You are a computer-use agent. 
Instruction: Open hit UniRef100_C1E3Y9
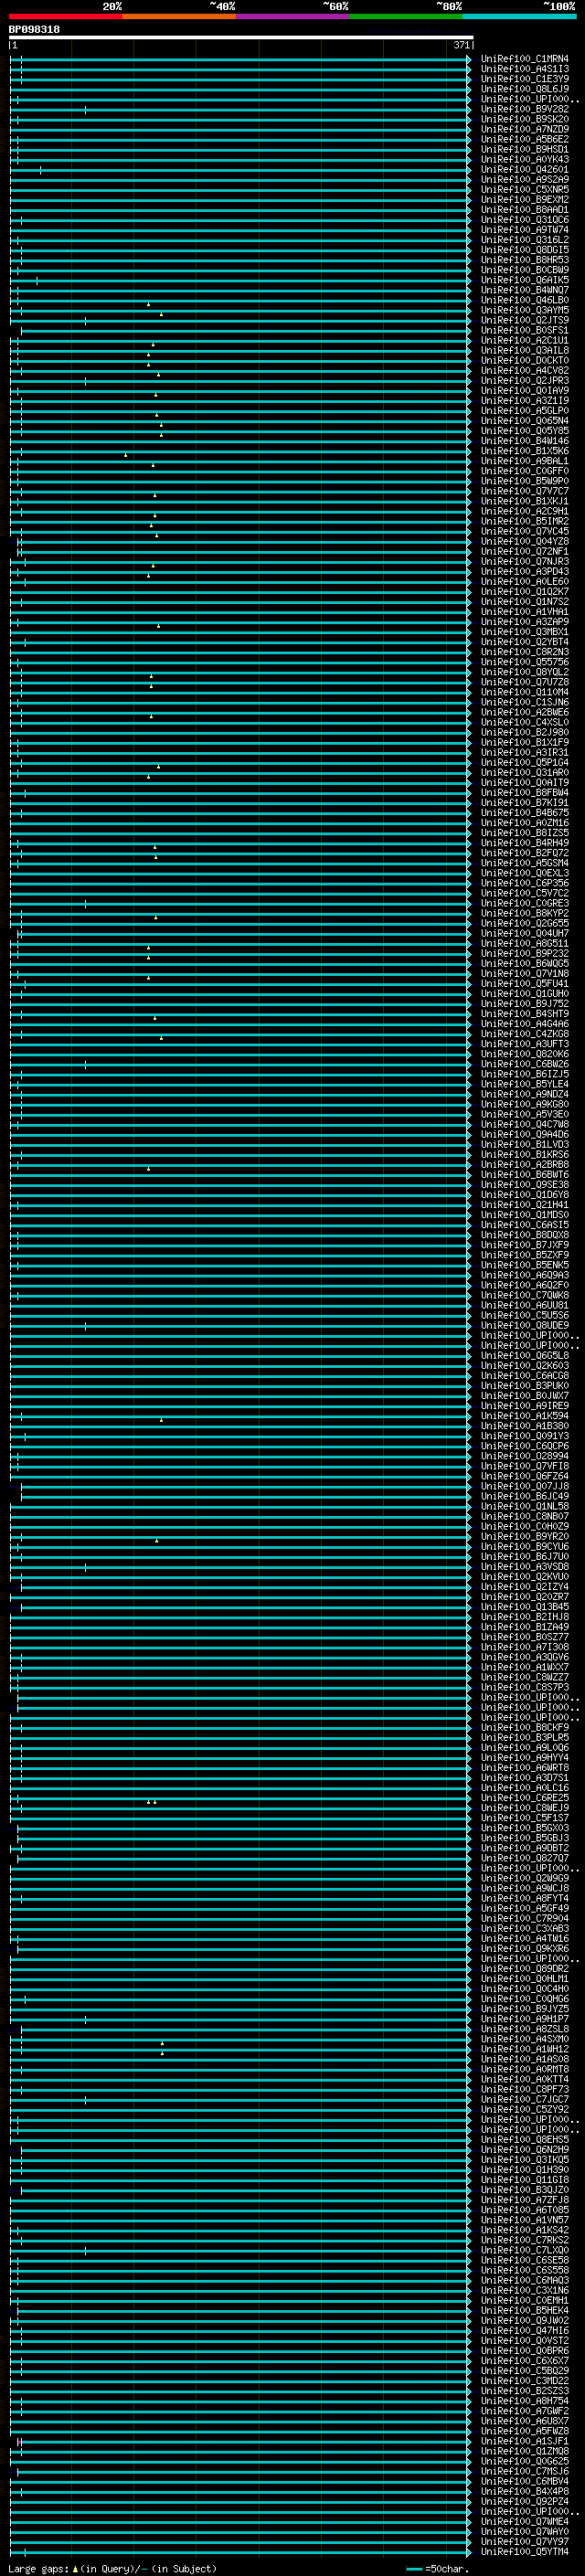pos(524,79)
